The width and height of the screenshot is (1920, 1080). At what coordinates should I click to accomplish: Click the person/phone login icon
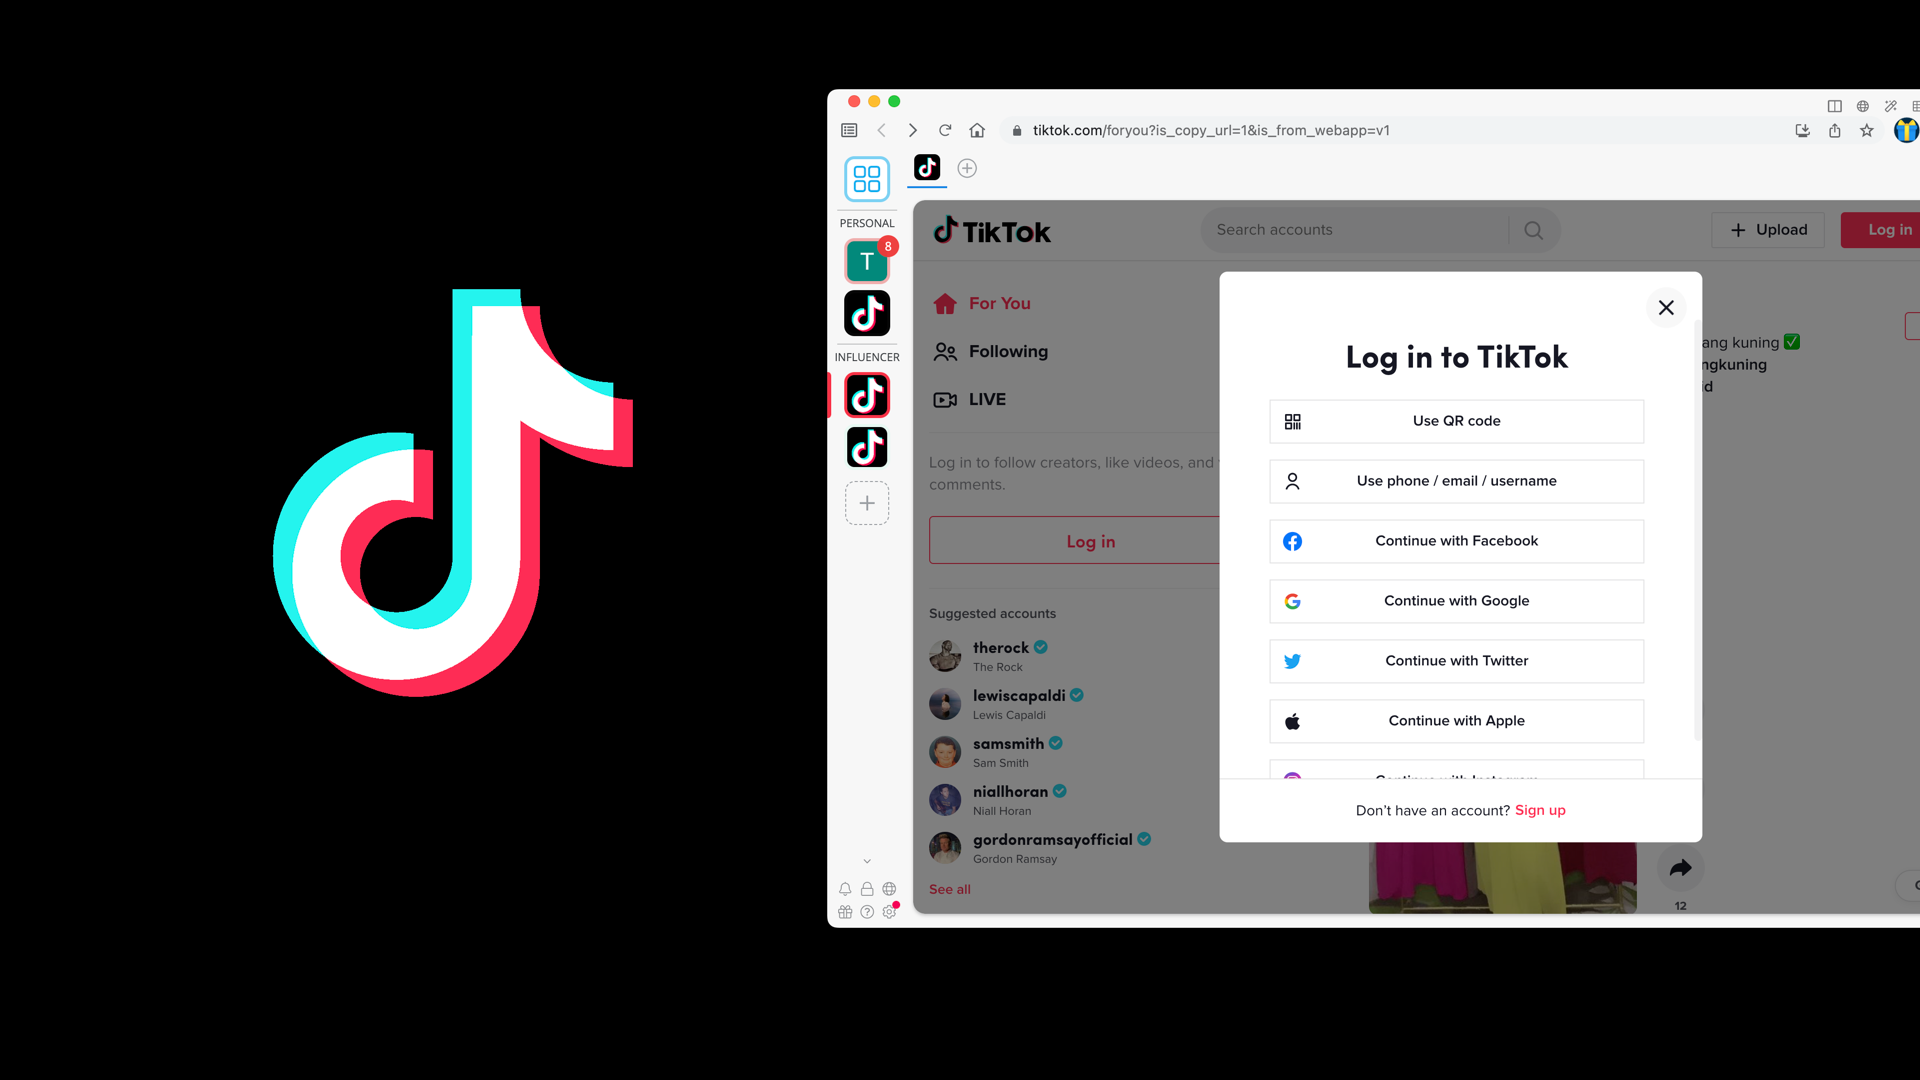click(x=1292, y=480)
